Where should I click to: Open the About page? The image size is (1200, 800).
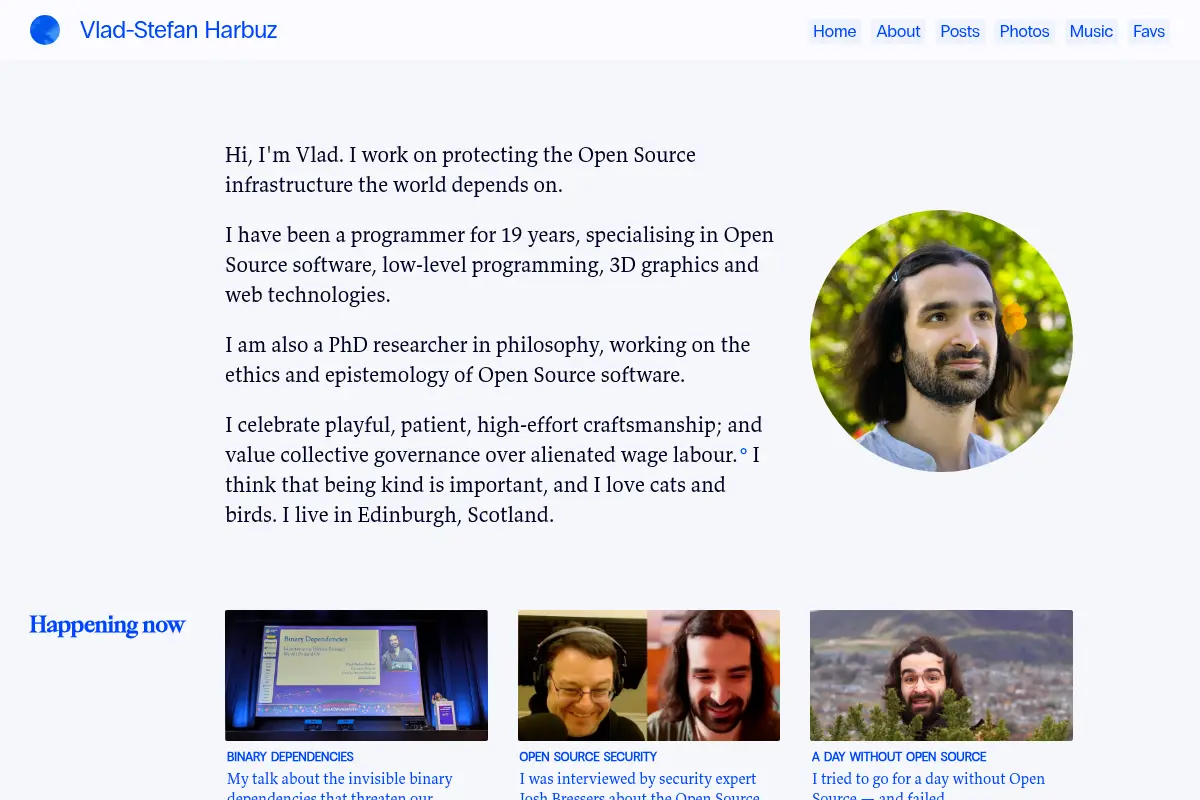coord(898,31)
